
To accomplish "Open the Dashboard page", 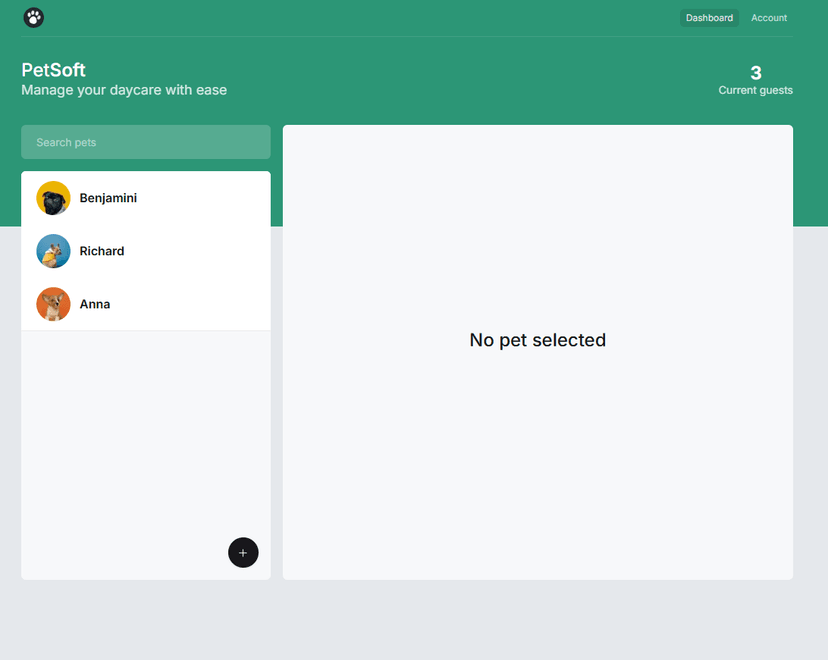I will click(x=709, y=18).
